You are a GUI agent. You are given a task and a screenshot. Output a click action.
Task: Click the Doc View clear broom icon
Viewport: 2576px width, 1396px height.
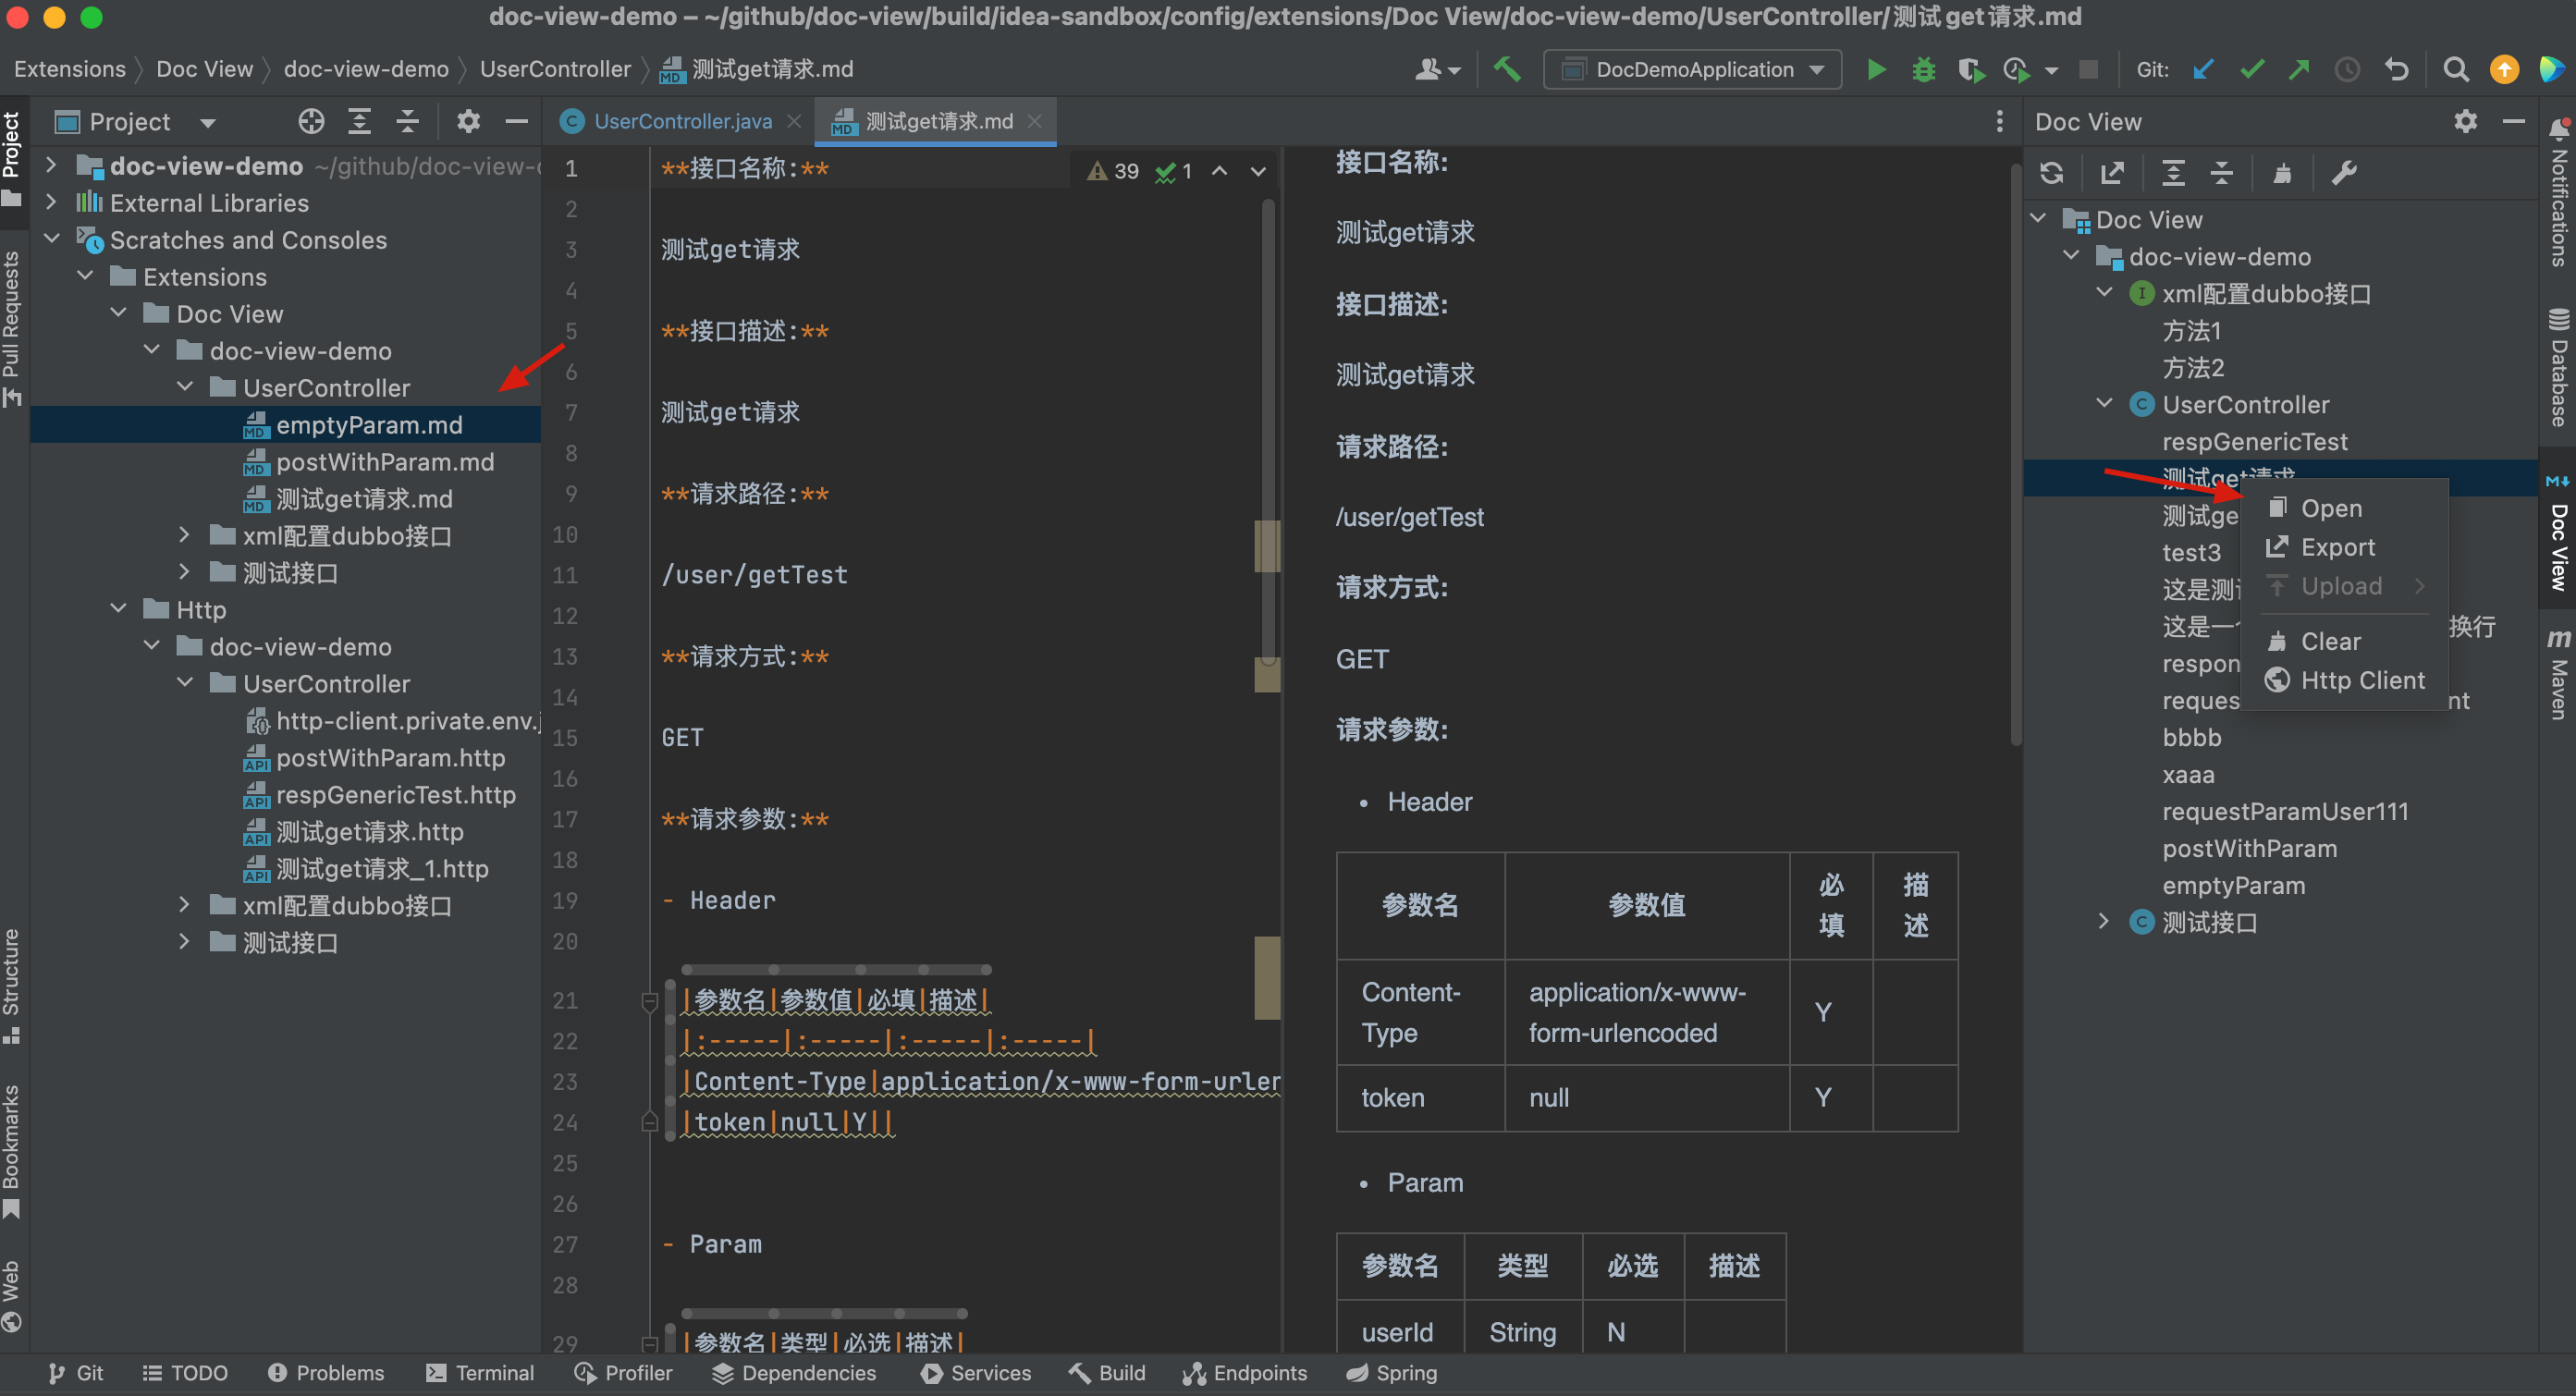(2282, 173)
